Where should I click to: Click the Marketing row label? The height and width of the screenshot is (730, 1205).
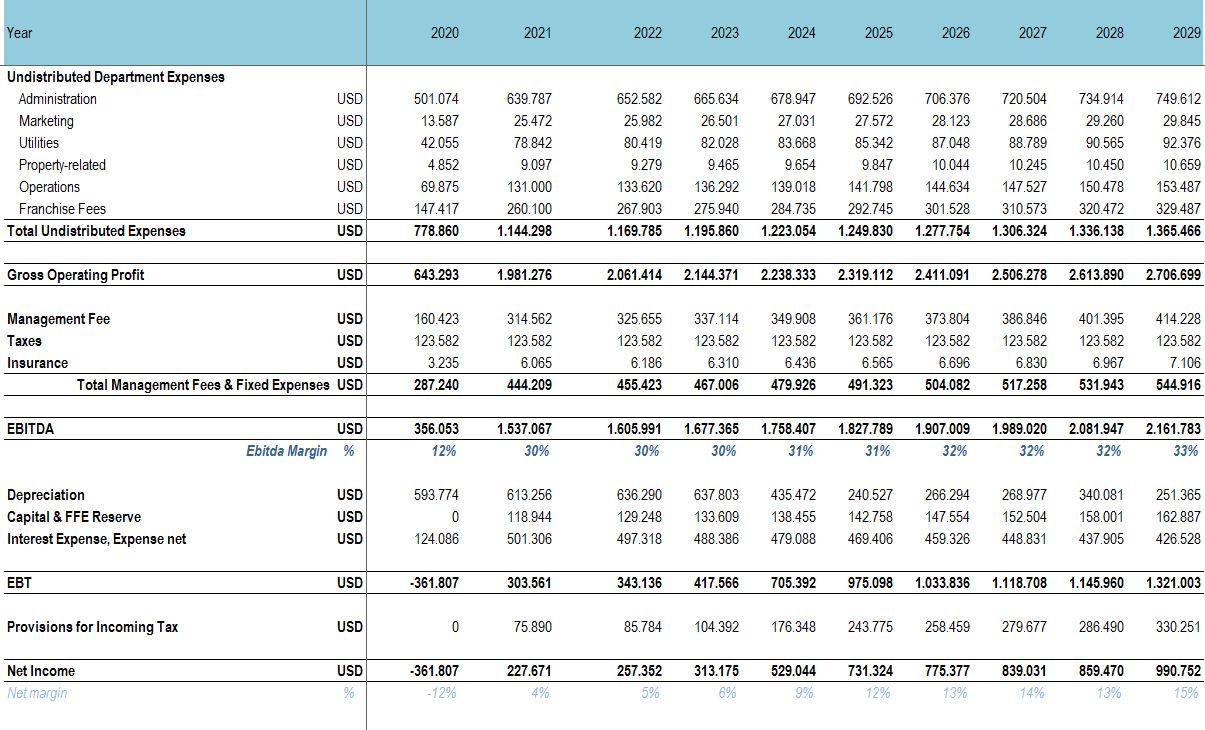click(46, 121)
